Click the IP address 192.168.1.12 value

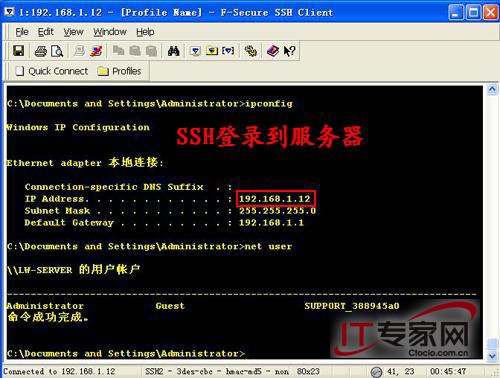pos(275,199)
